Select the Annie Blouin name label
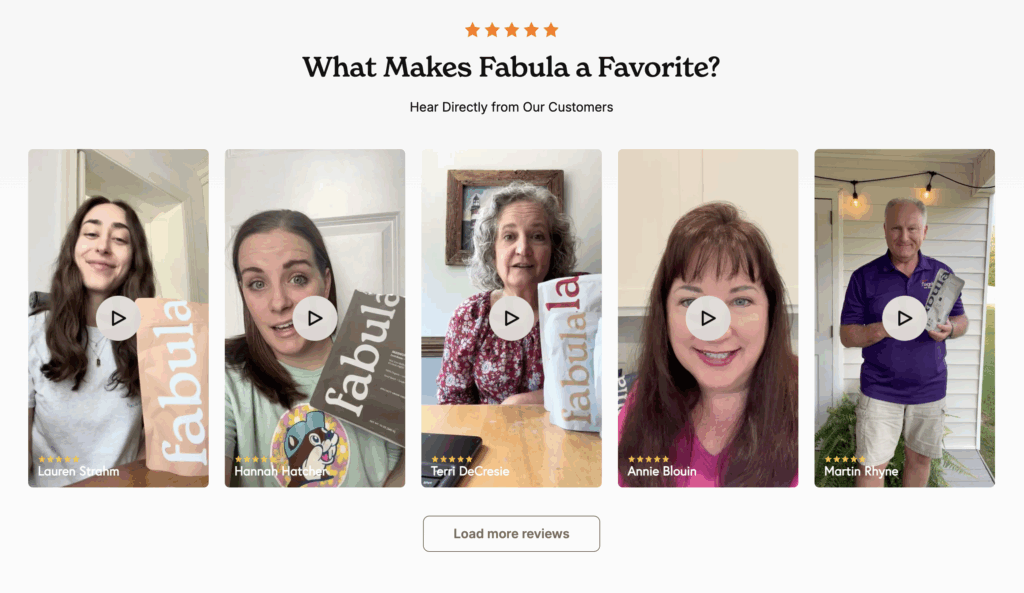1024x593 pixels. tap(662, 471)
